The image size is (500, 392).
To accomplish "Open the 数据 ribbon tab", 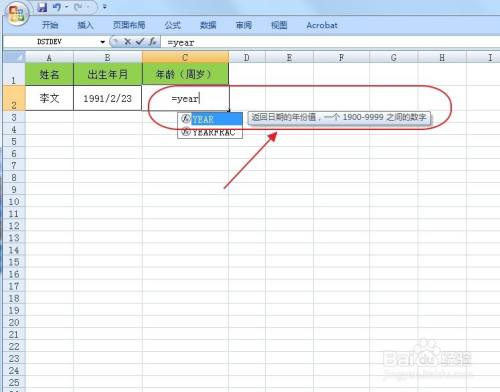I will point(208,25).
